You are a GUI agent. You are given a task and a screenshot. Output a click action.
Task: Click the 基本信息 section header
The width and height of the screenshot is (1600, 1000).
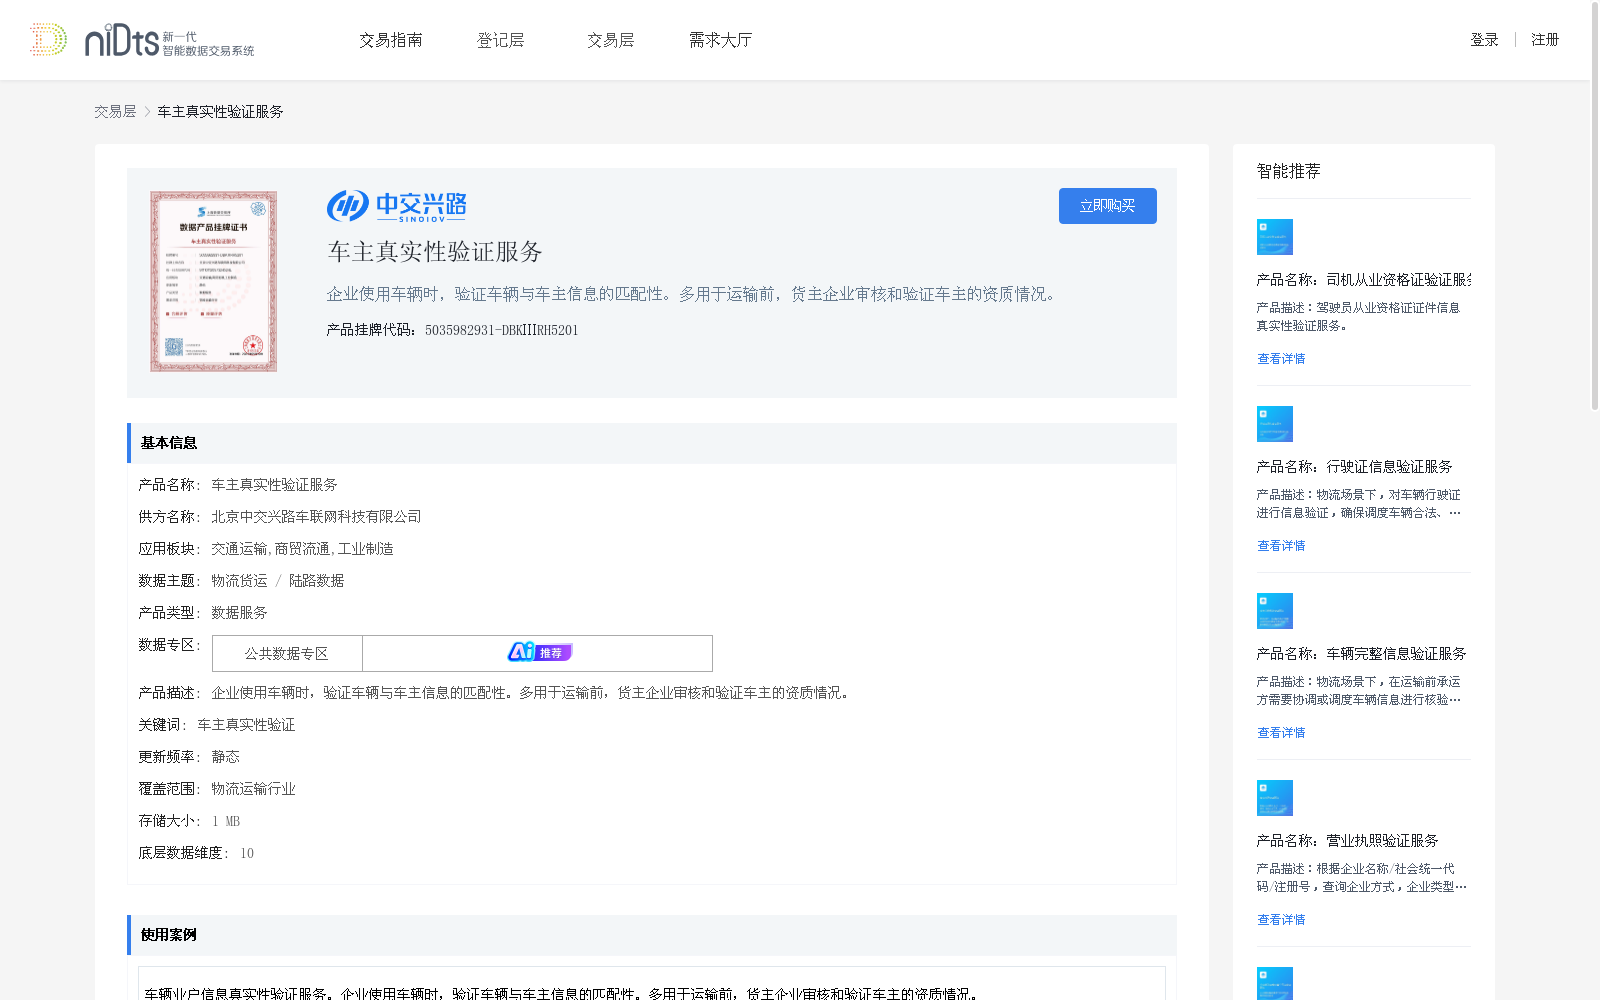(652, 443)
